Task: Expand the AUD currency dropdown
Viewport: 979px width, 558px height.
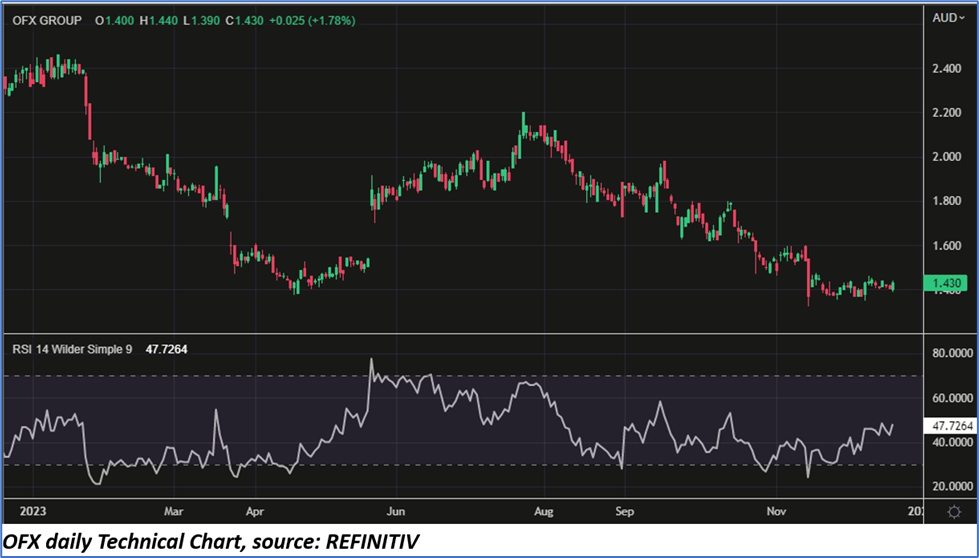Action: [947, 17]
